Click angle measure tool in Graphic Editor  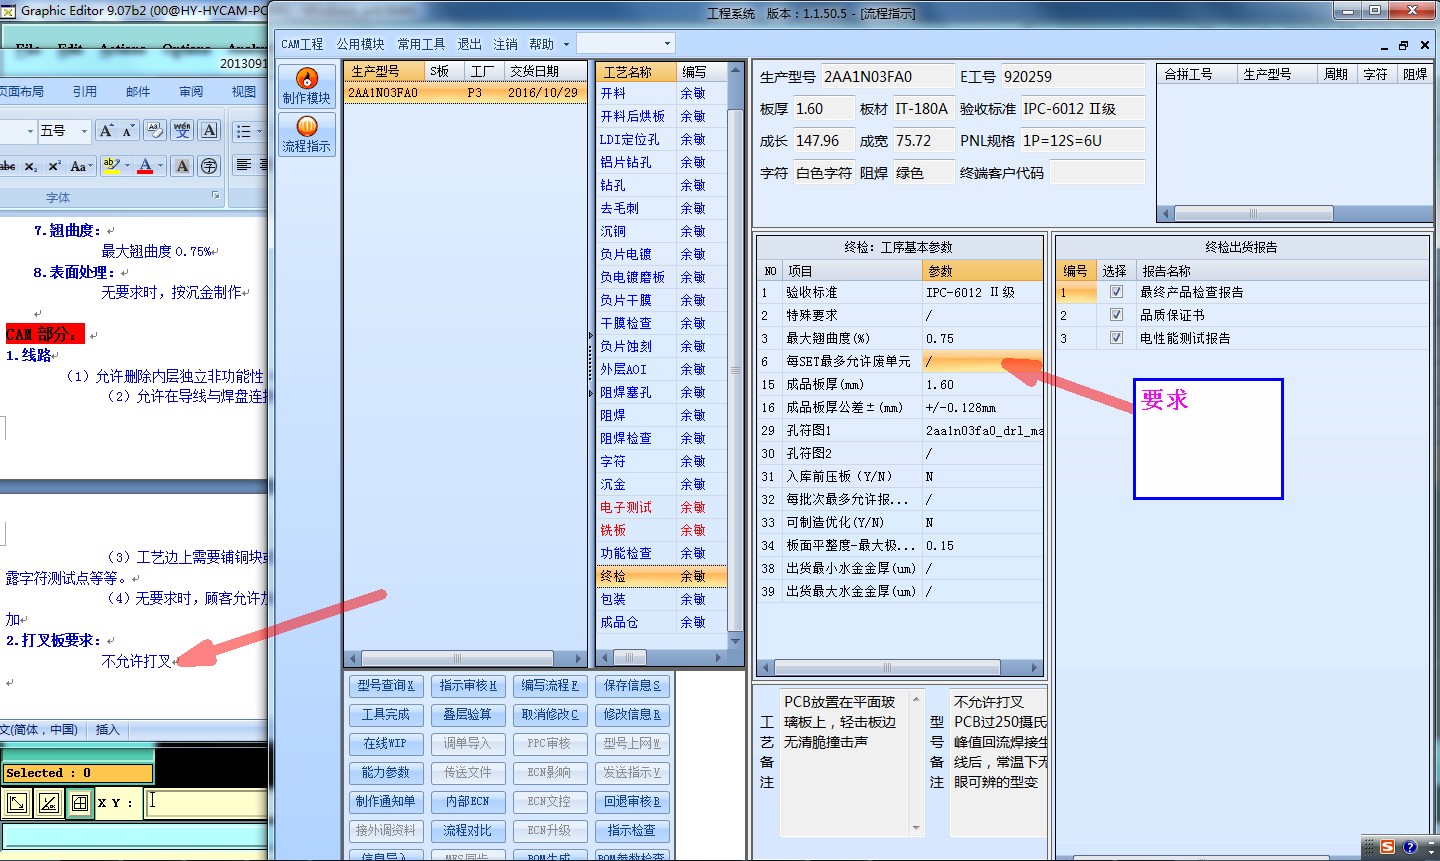(48, 802)
